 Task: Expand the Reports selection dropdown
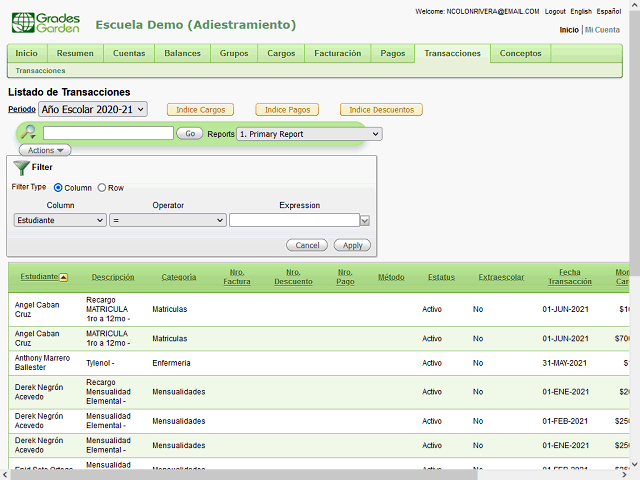click(309, 134)
